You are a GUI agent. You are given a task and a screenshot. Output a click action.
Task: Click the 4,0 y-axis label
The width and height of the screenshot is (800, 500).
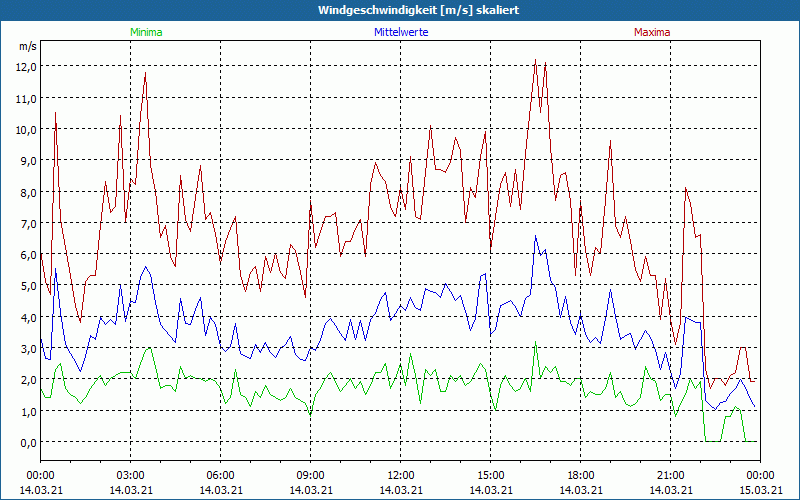(30, 317)
